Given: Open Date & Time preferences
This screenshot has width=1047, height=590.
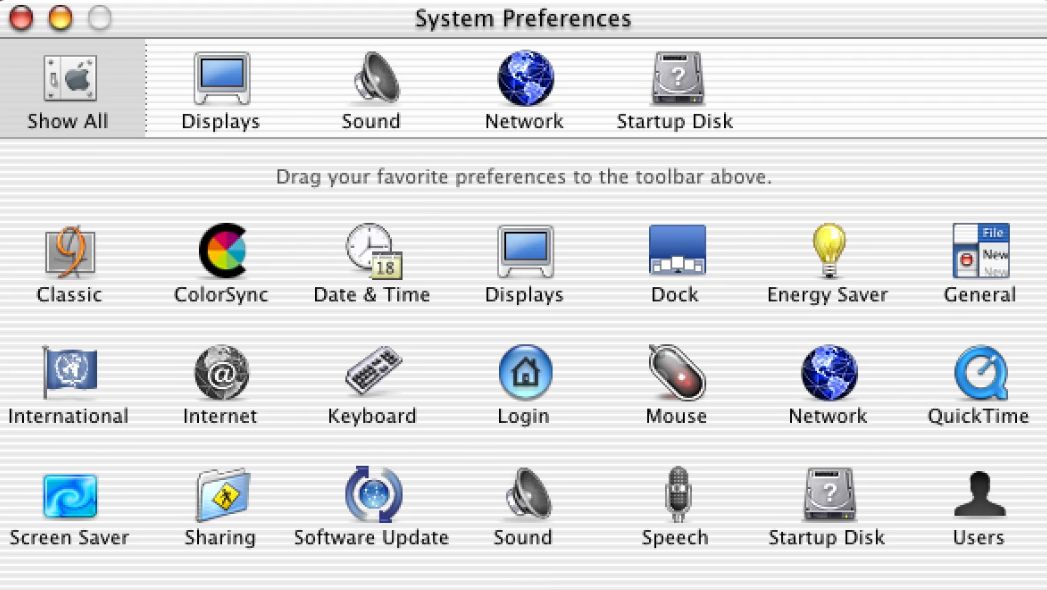Looking at the screenshot, I should (x=373, y=251).
